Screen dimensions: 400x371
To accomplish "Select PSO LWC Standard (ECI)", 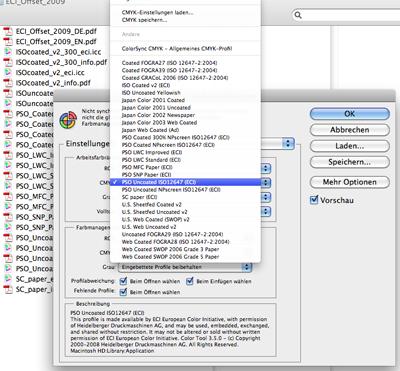I will (x=185, y=160).
